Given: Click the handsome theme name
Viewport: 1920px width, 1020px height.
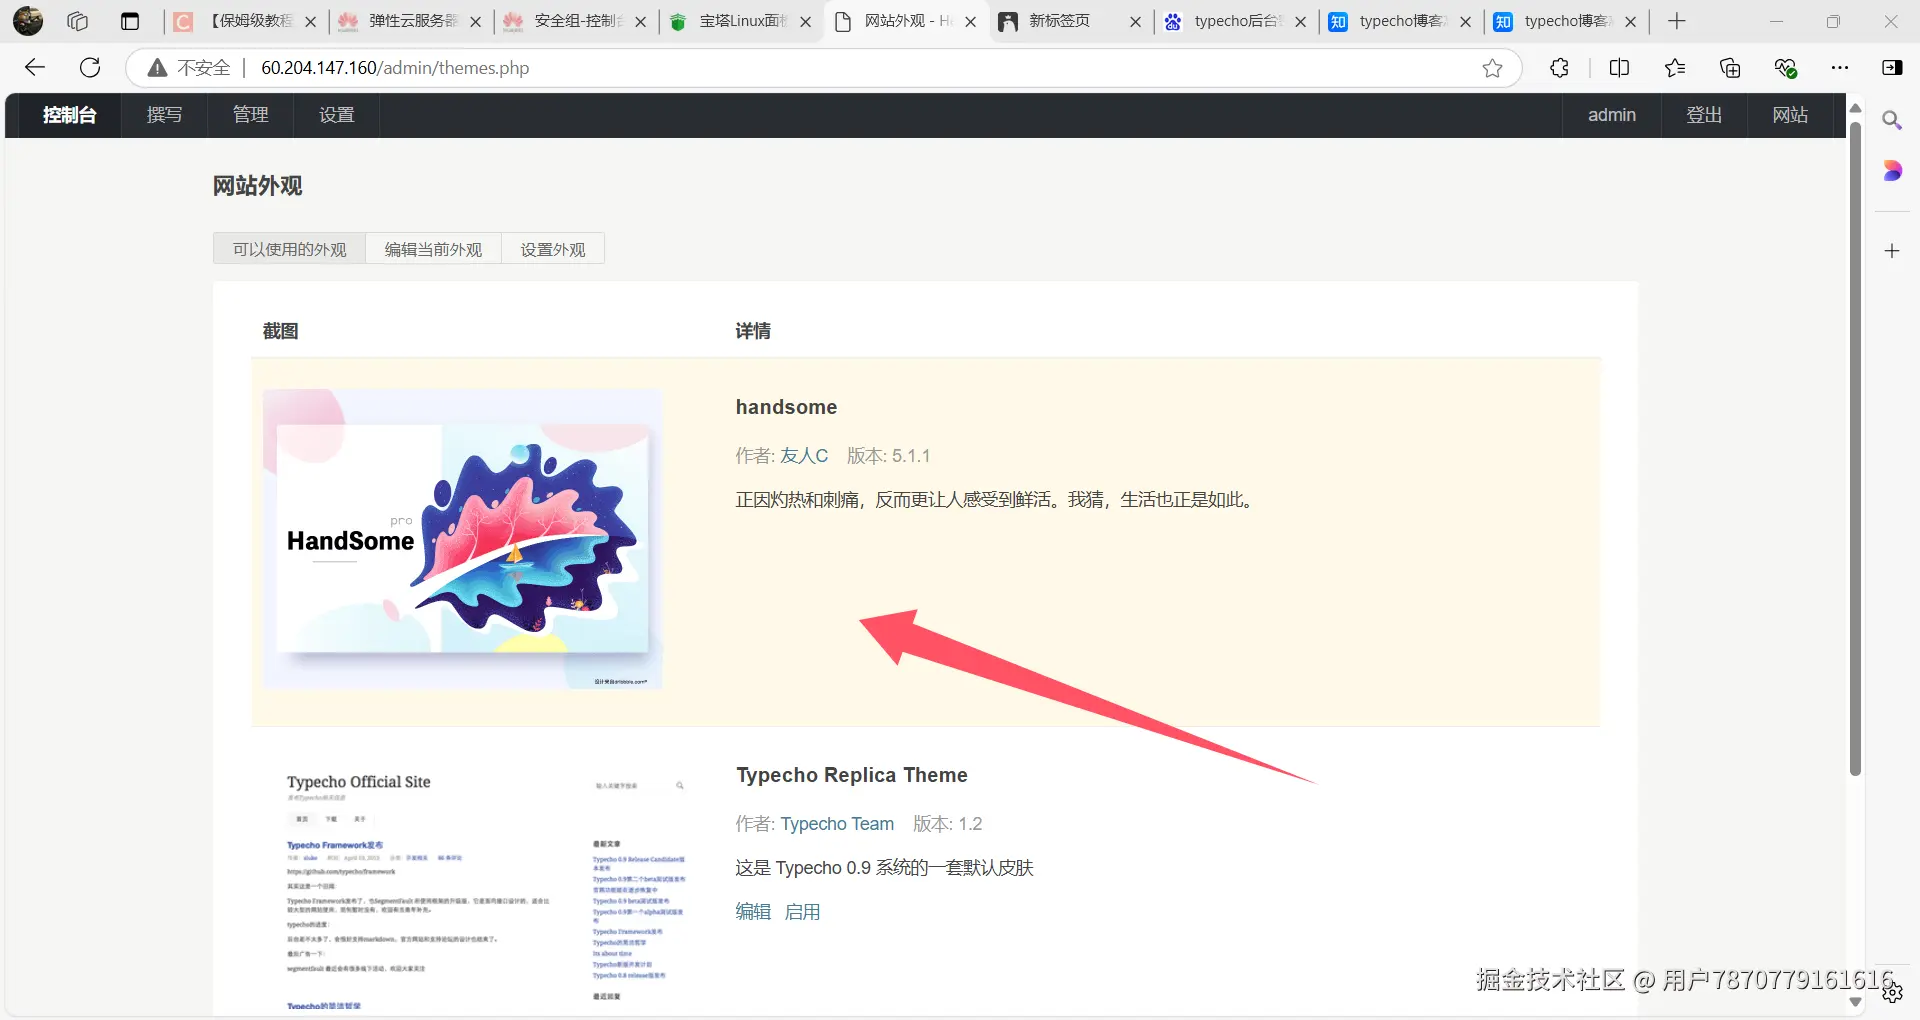Looking at the screenshot, I should tap(786, 407).
